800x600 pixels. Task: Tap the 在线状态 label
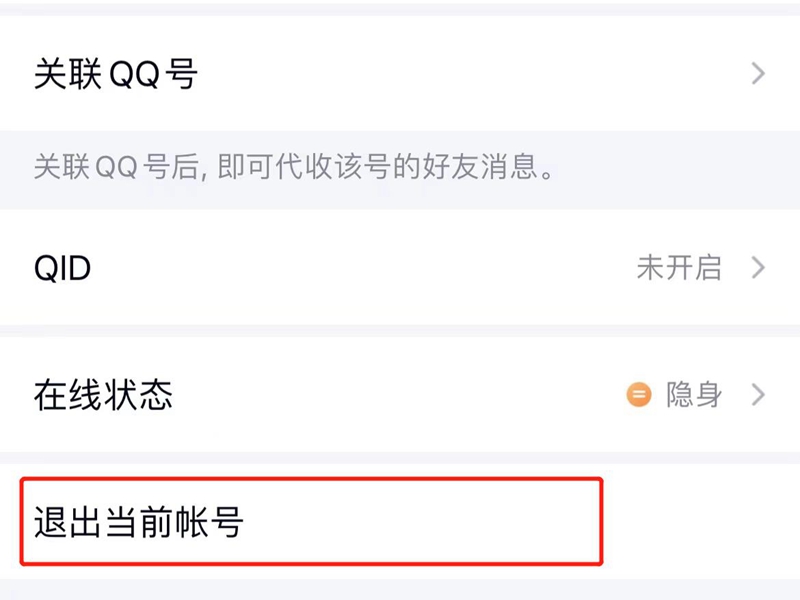103,395
